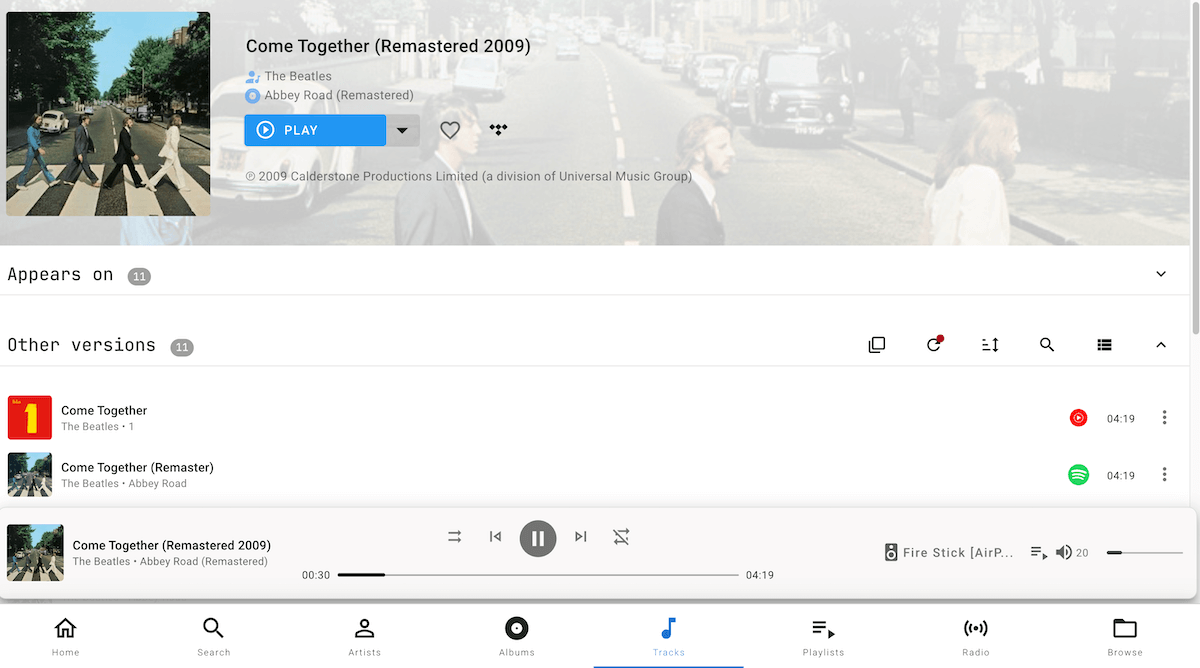Go back to the previous track
The height and width of the screenshot is (668, 1200).
[x=495, y=537]
